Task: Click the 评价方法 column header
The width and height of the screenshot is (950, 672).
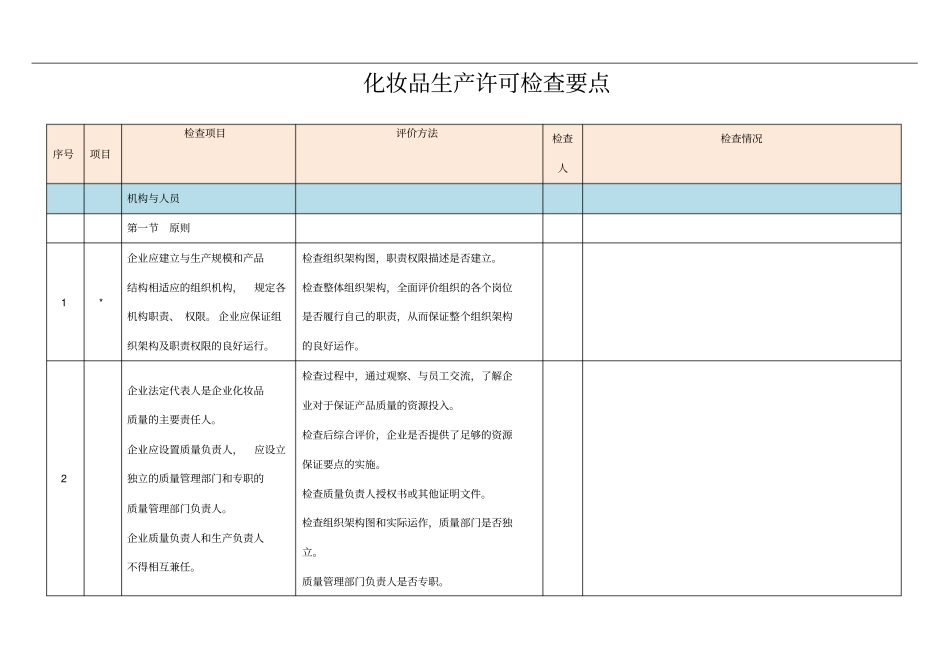Action: 419,154
